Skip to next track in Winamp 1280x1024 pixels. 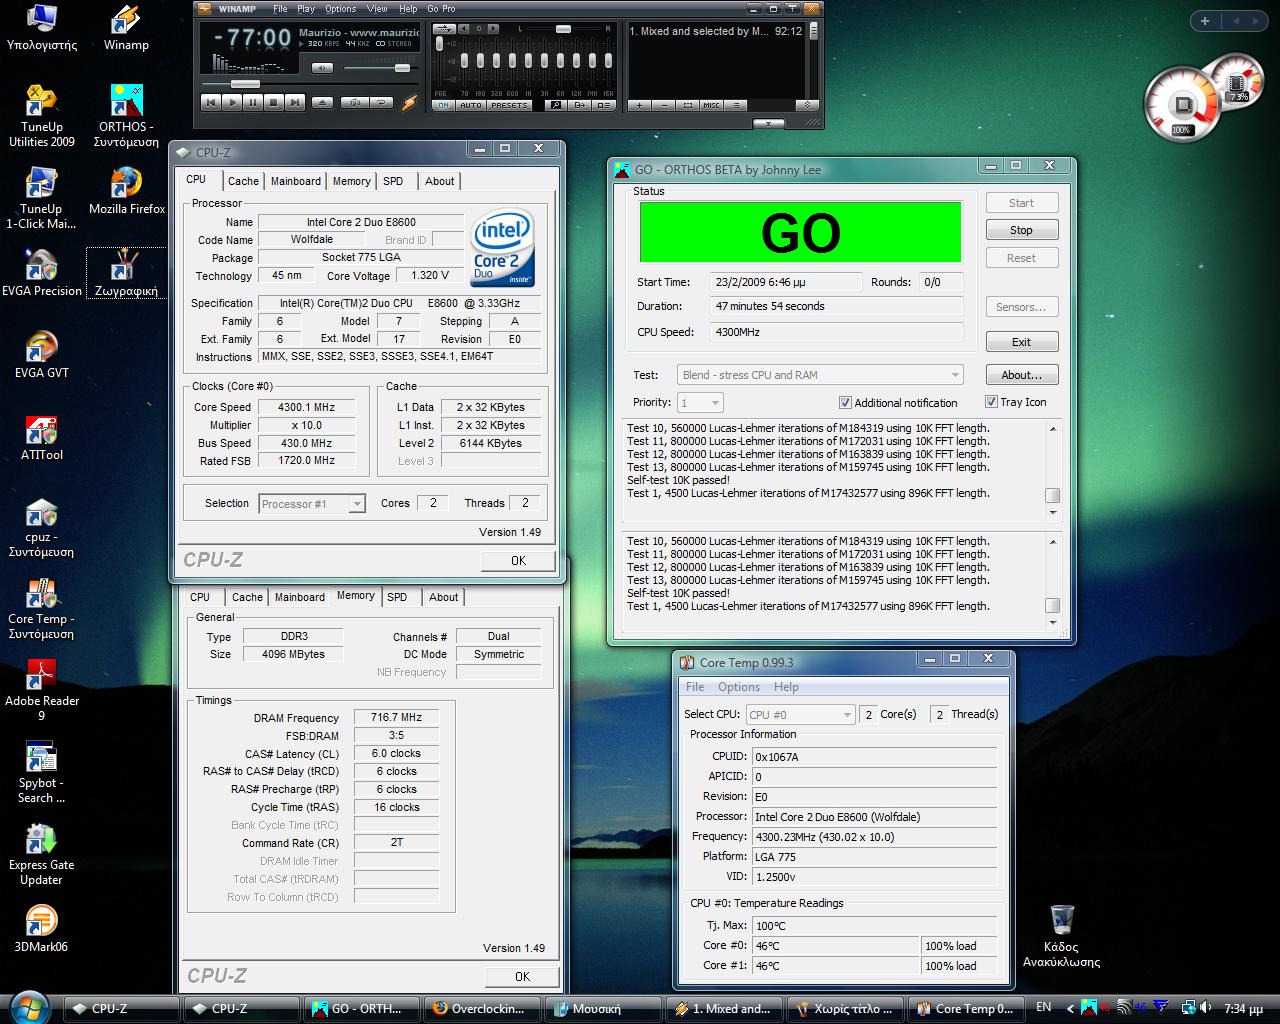(295, 102)
